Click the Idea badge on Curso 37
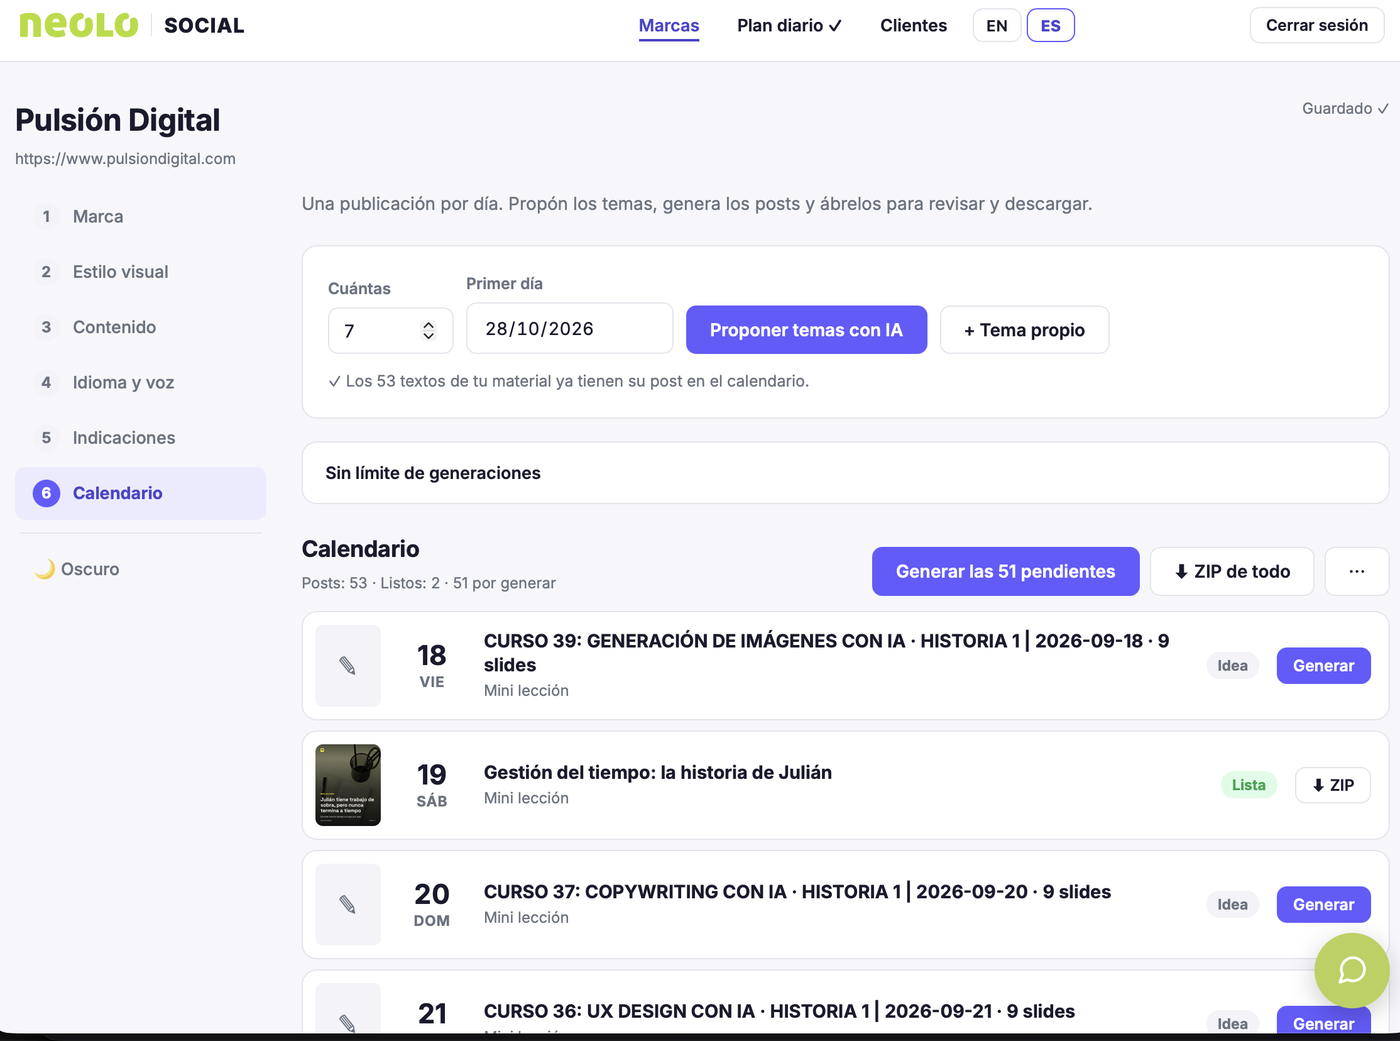This screenshot has height=1041, width=1400. [x=1232, y=905]
